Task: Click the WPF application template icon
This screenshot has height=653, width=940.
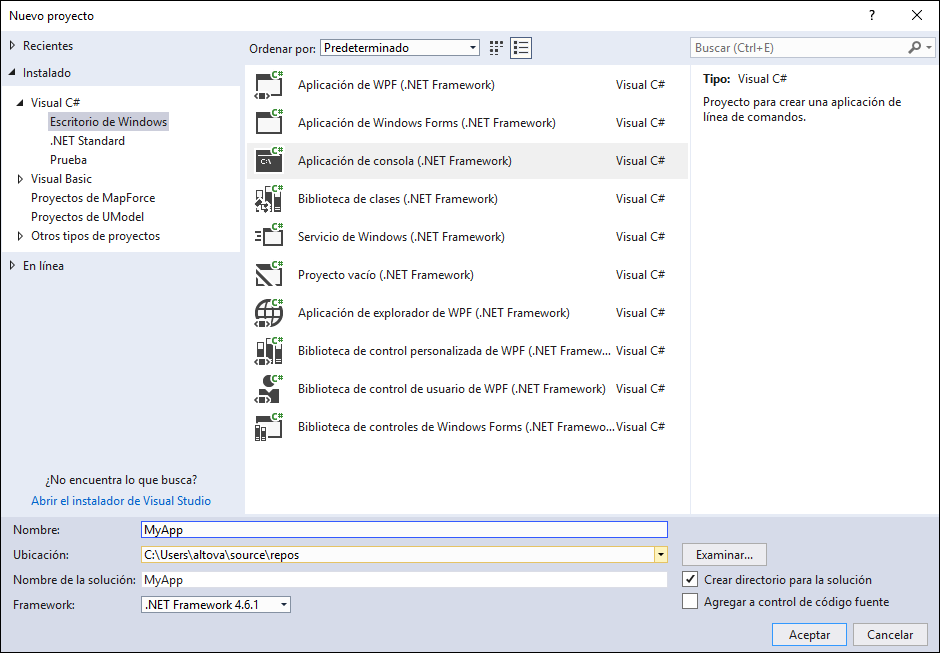Action: (x=269, y=85)
